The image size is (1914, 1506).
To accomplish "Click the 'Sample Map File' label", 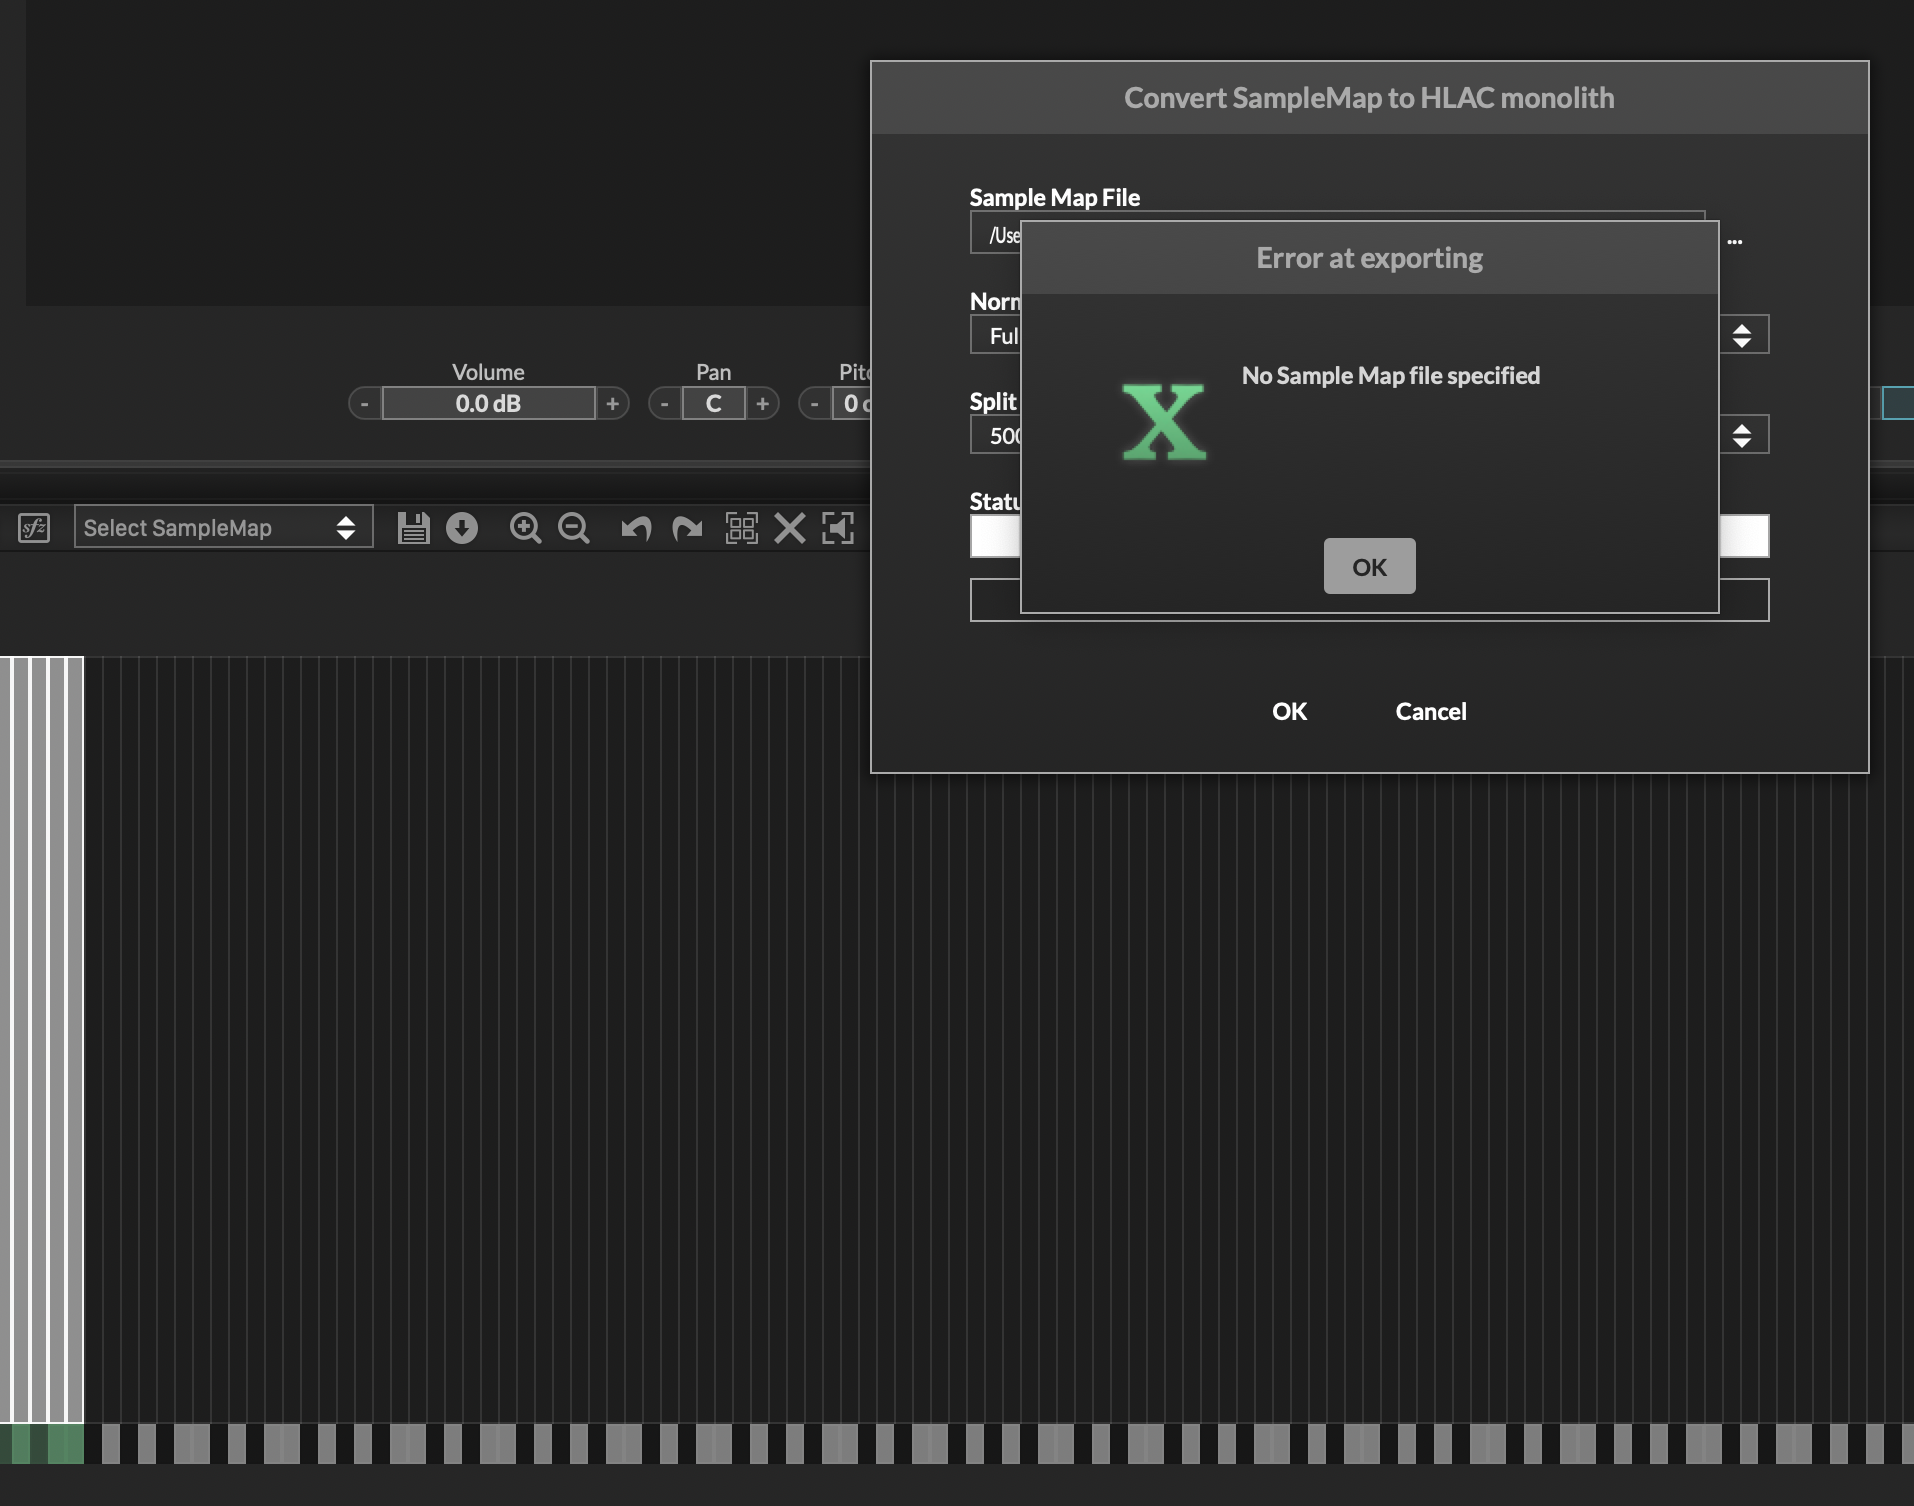I will (1054, 197).
